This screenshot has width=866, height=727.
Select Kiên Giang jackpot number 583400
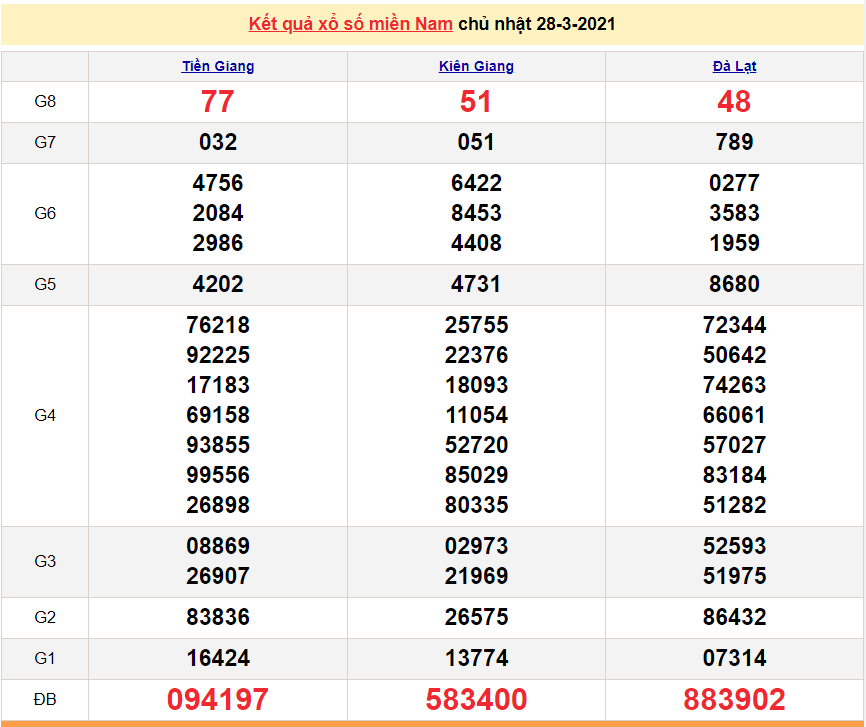pos(476,699)
